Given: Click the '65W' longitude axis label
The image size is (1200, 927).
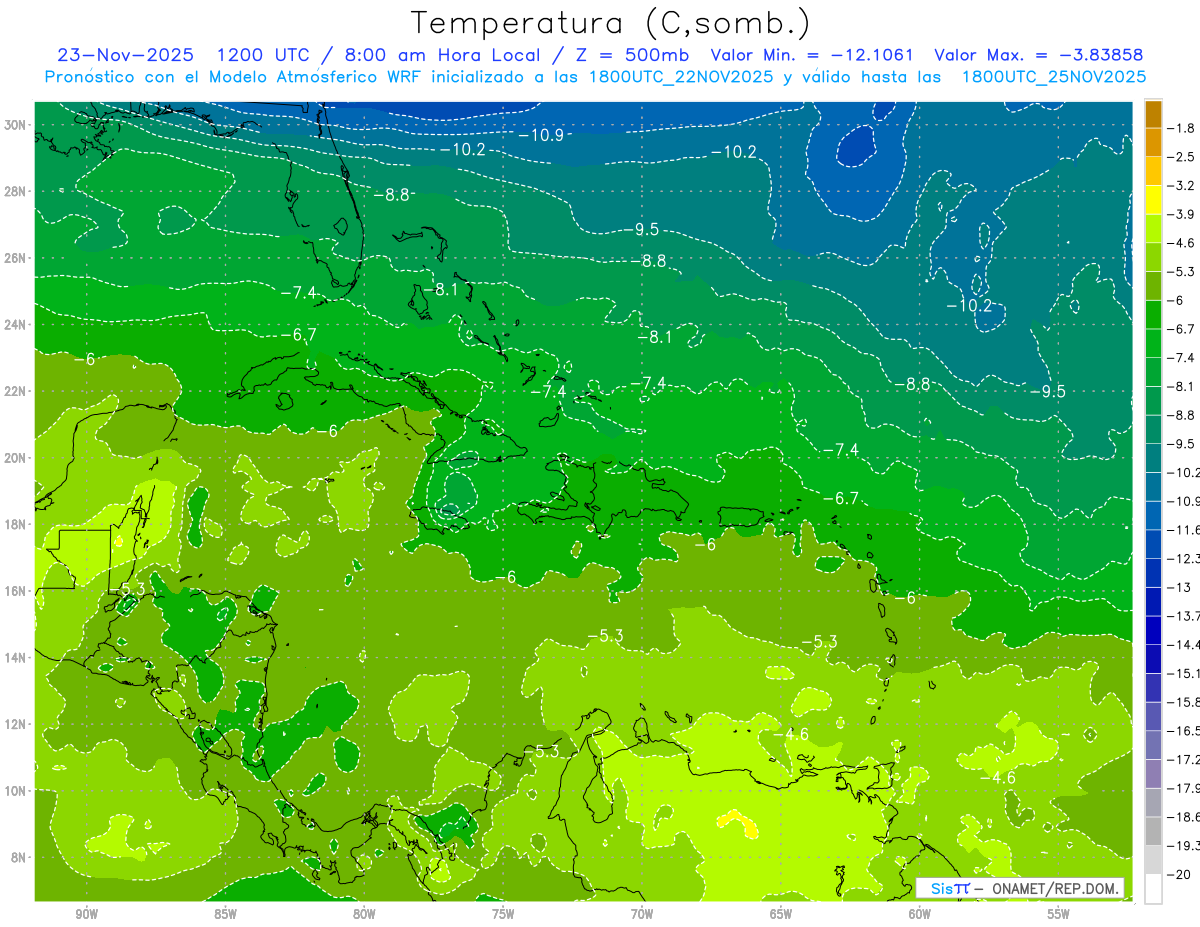Looking at the screenshot, I should 781,914.
